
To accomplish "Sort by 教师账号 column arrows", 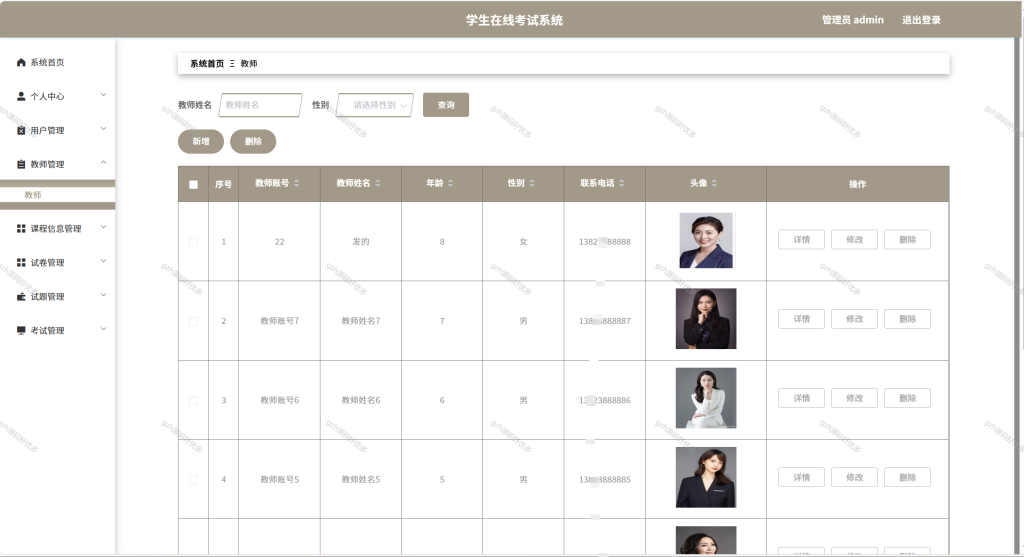I will (296, 183).
